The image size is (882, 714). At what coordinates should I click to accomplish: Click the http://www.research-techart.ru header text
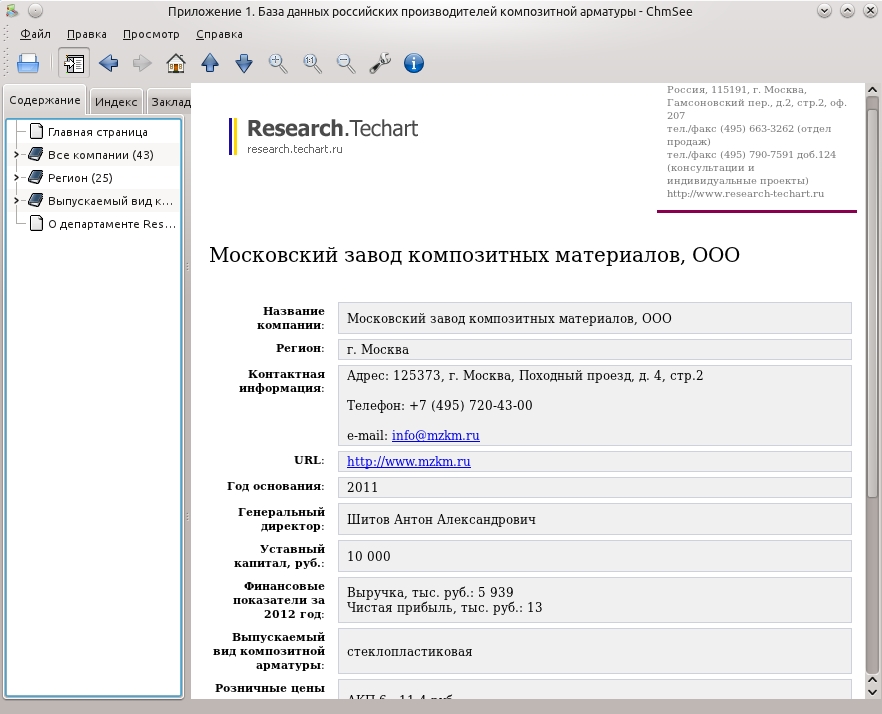click(745, 194)
